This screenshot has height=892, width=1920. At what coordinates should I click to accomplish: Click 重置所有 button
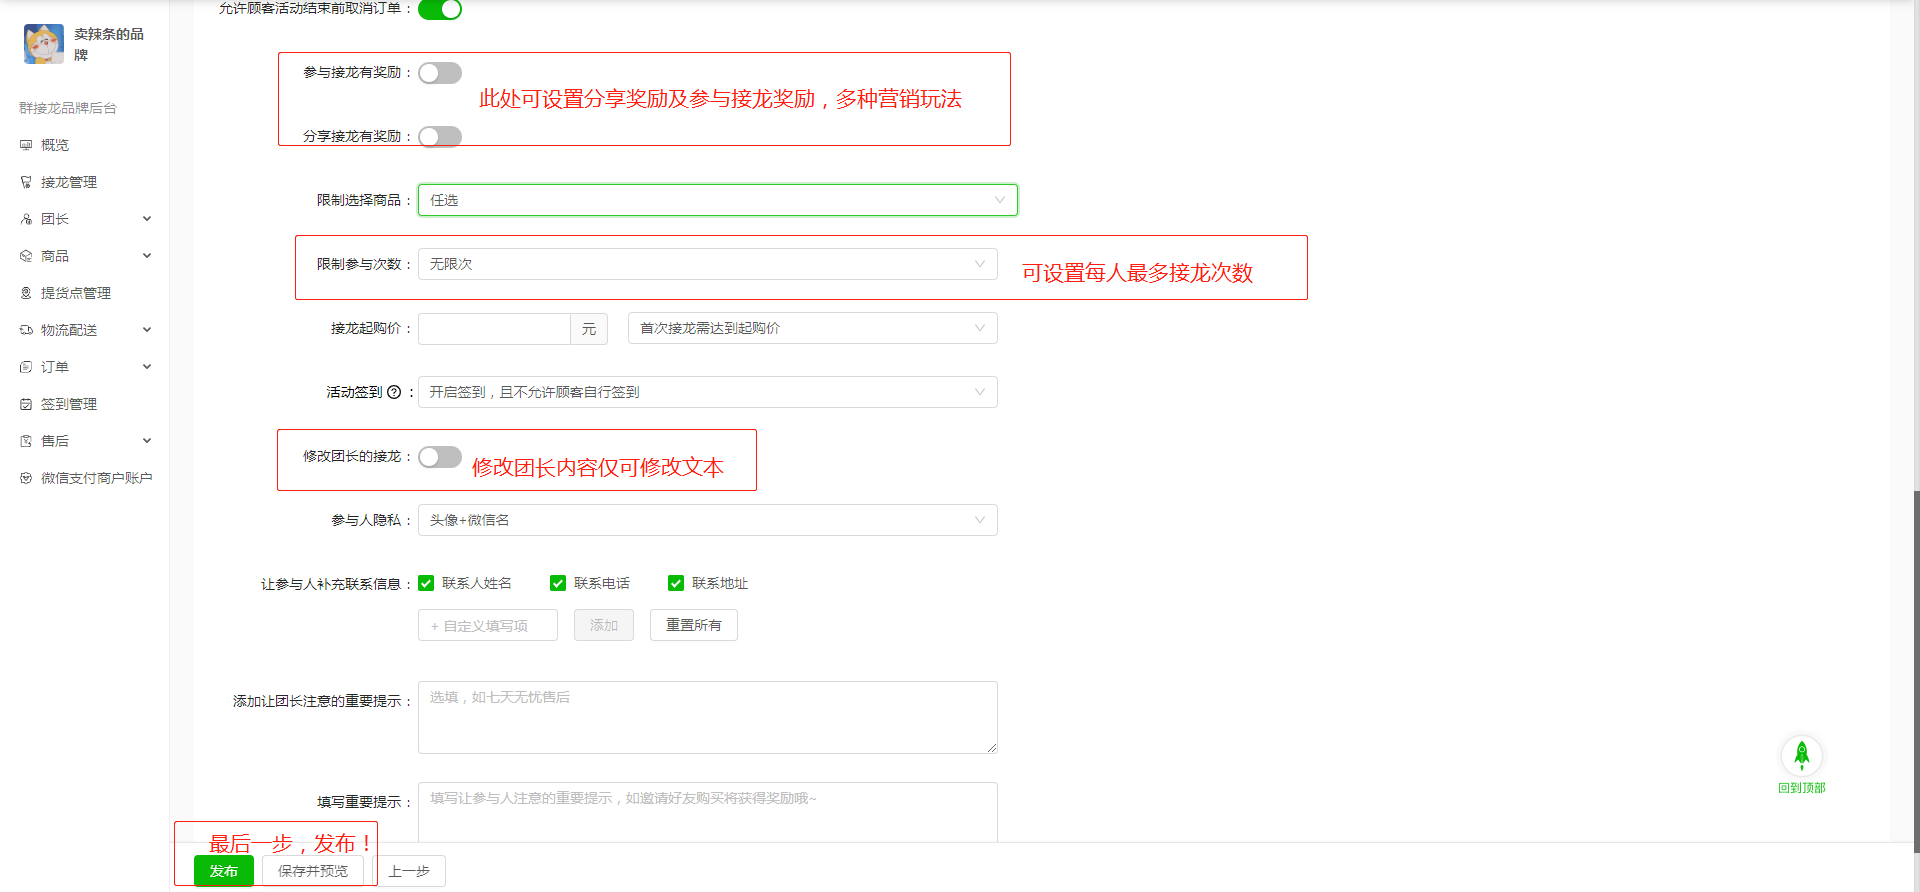(694, 625)
